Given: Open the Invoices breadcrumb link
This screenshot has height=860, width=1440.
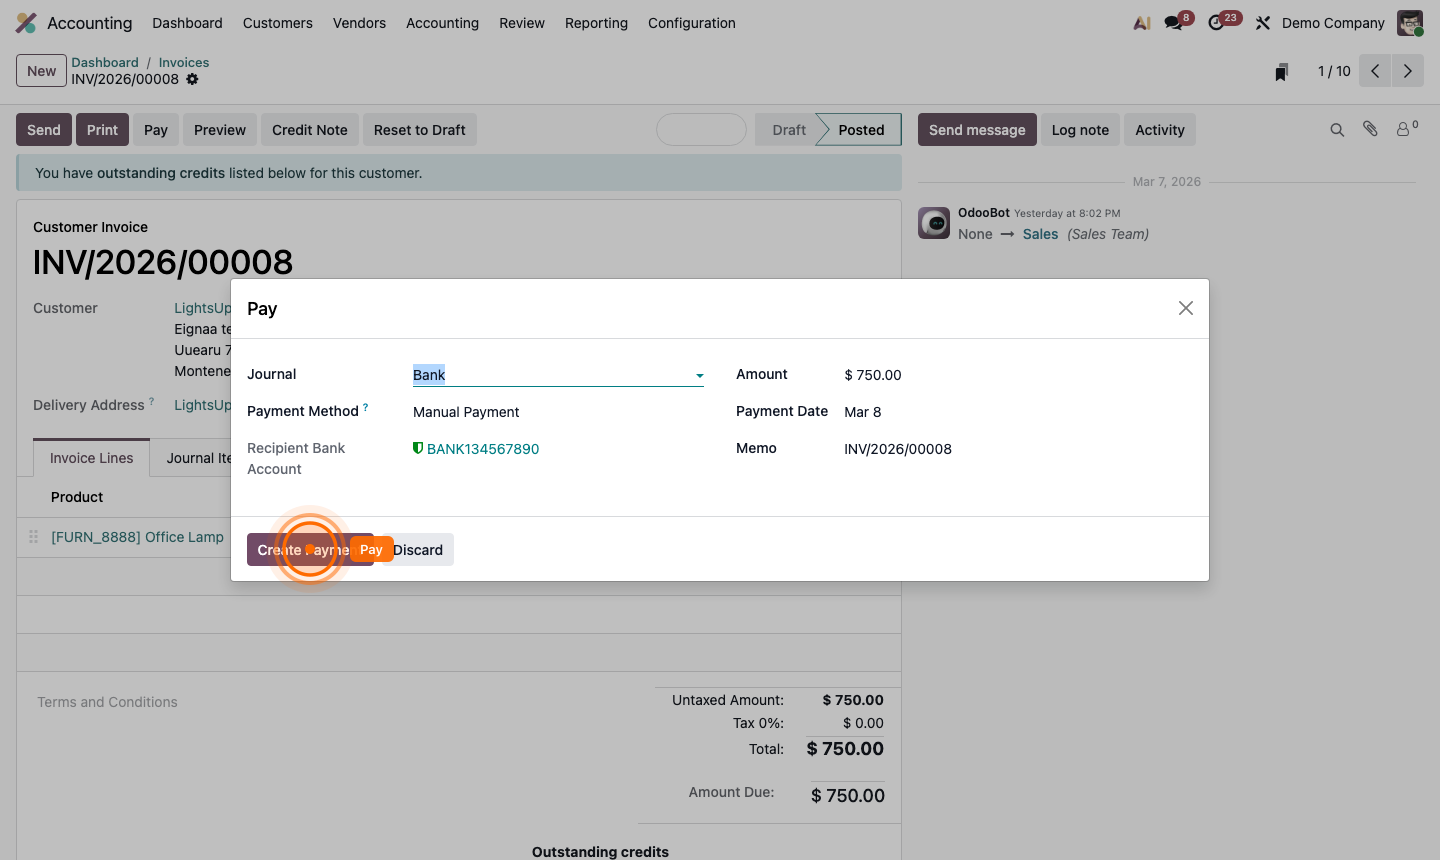Looking at the screenshot, I should pyautogui.click(x=184, y=62).
